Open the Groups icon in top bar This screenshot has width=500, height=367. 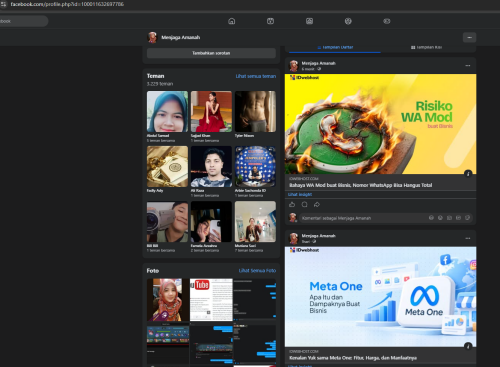(348, 21)
